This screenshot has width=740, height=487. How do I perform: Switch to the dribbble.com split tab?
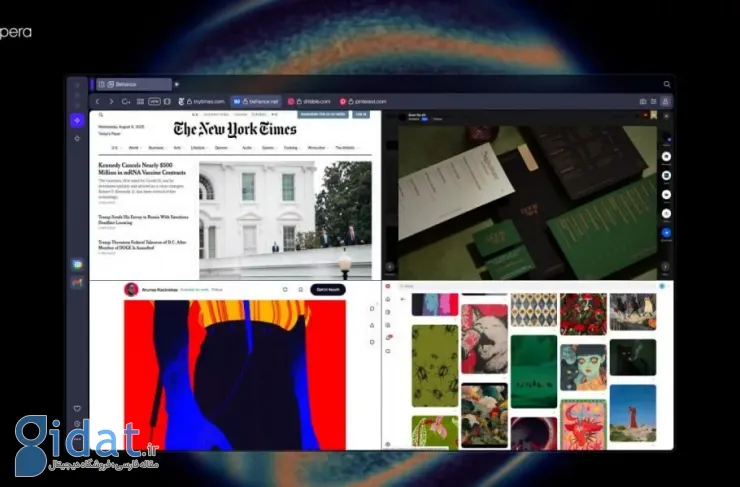(x=310, y=101)
